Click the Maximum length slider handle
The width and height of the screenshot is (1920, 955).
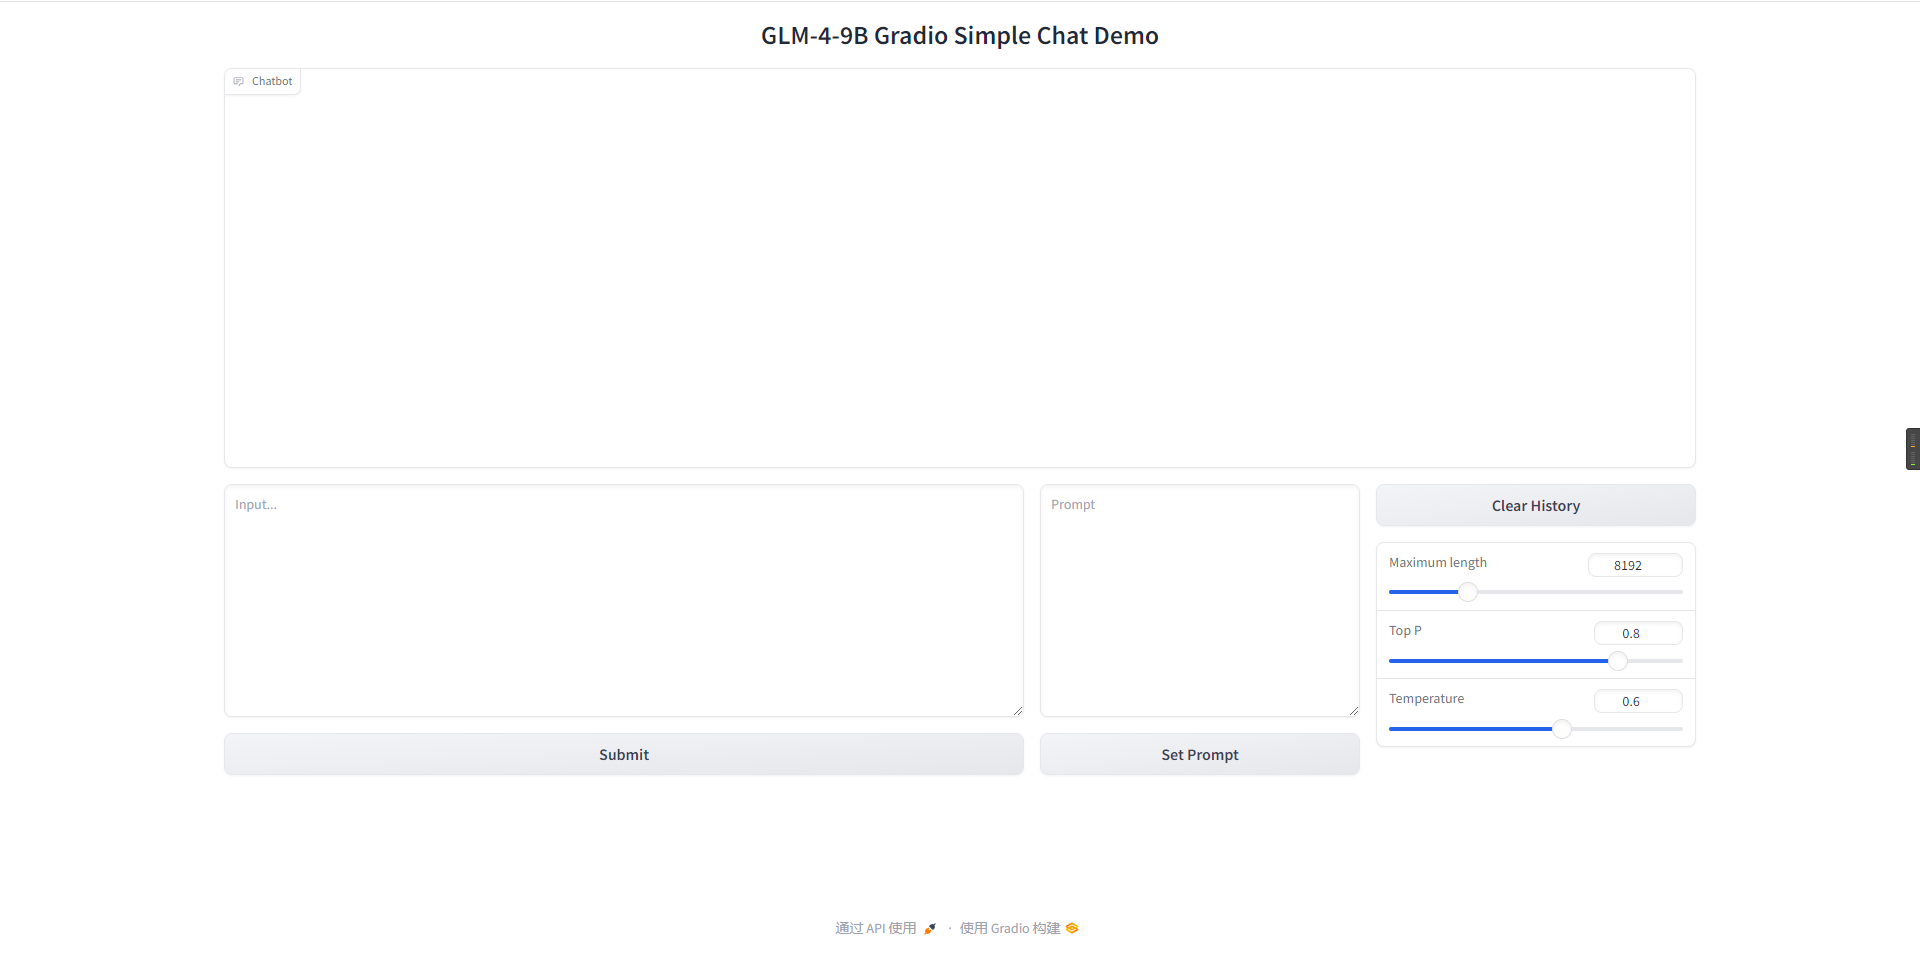(x=1467, y=592)
